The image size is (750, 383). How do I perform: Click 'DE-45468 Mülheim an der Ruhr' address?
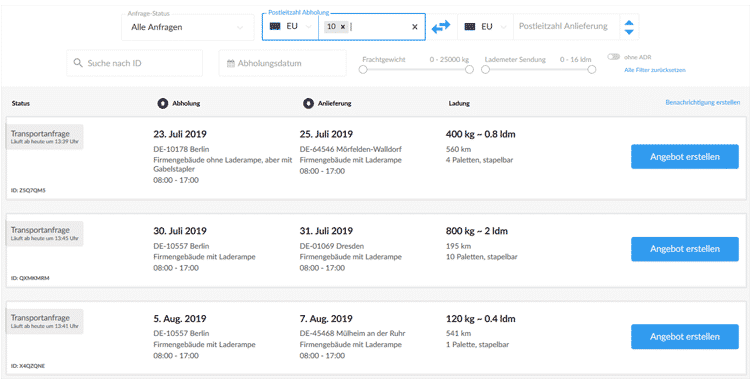(x=353, y=333)
